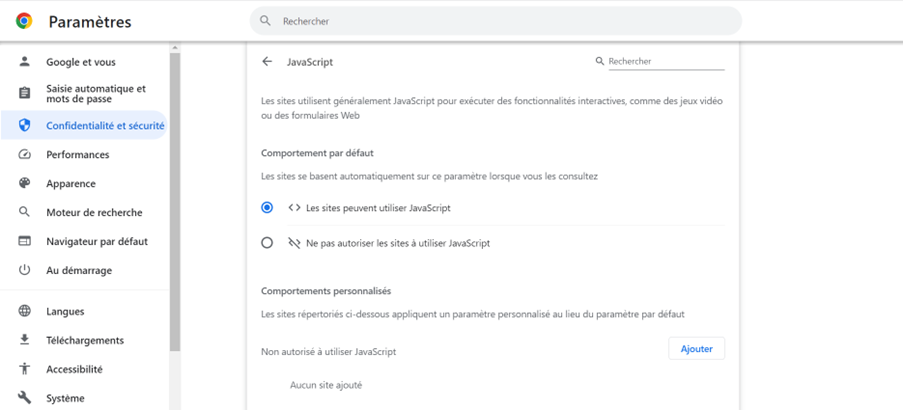Open Moteur de recherche settings
Screen dimensions: 903x410
(x=94, y=212)
